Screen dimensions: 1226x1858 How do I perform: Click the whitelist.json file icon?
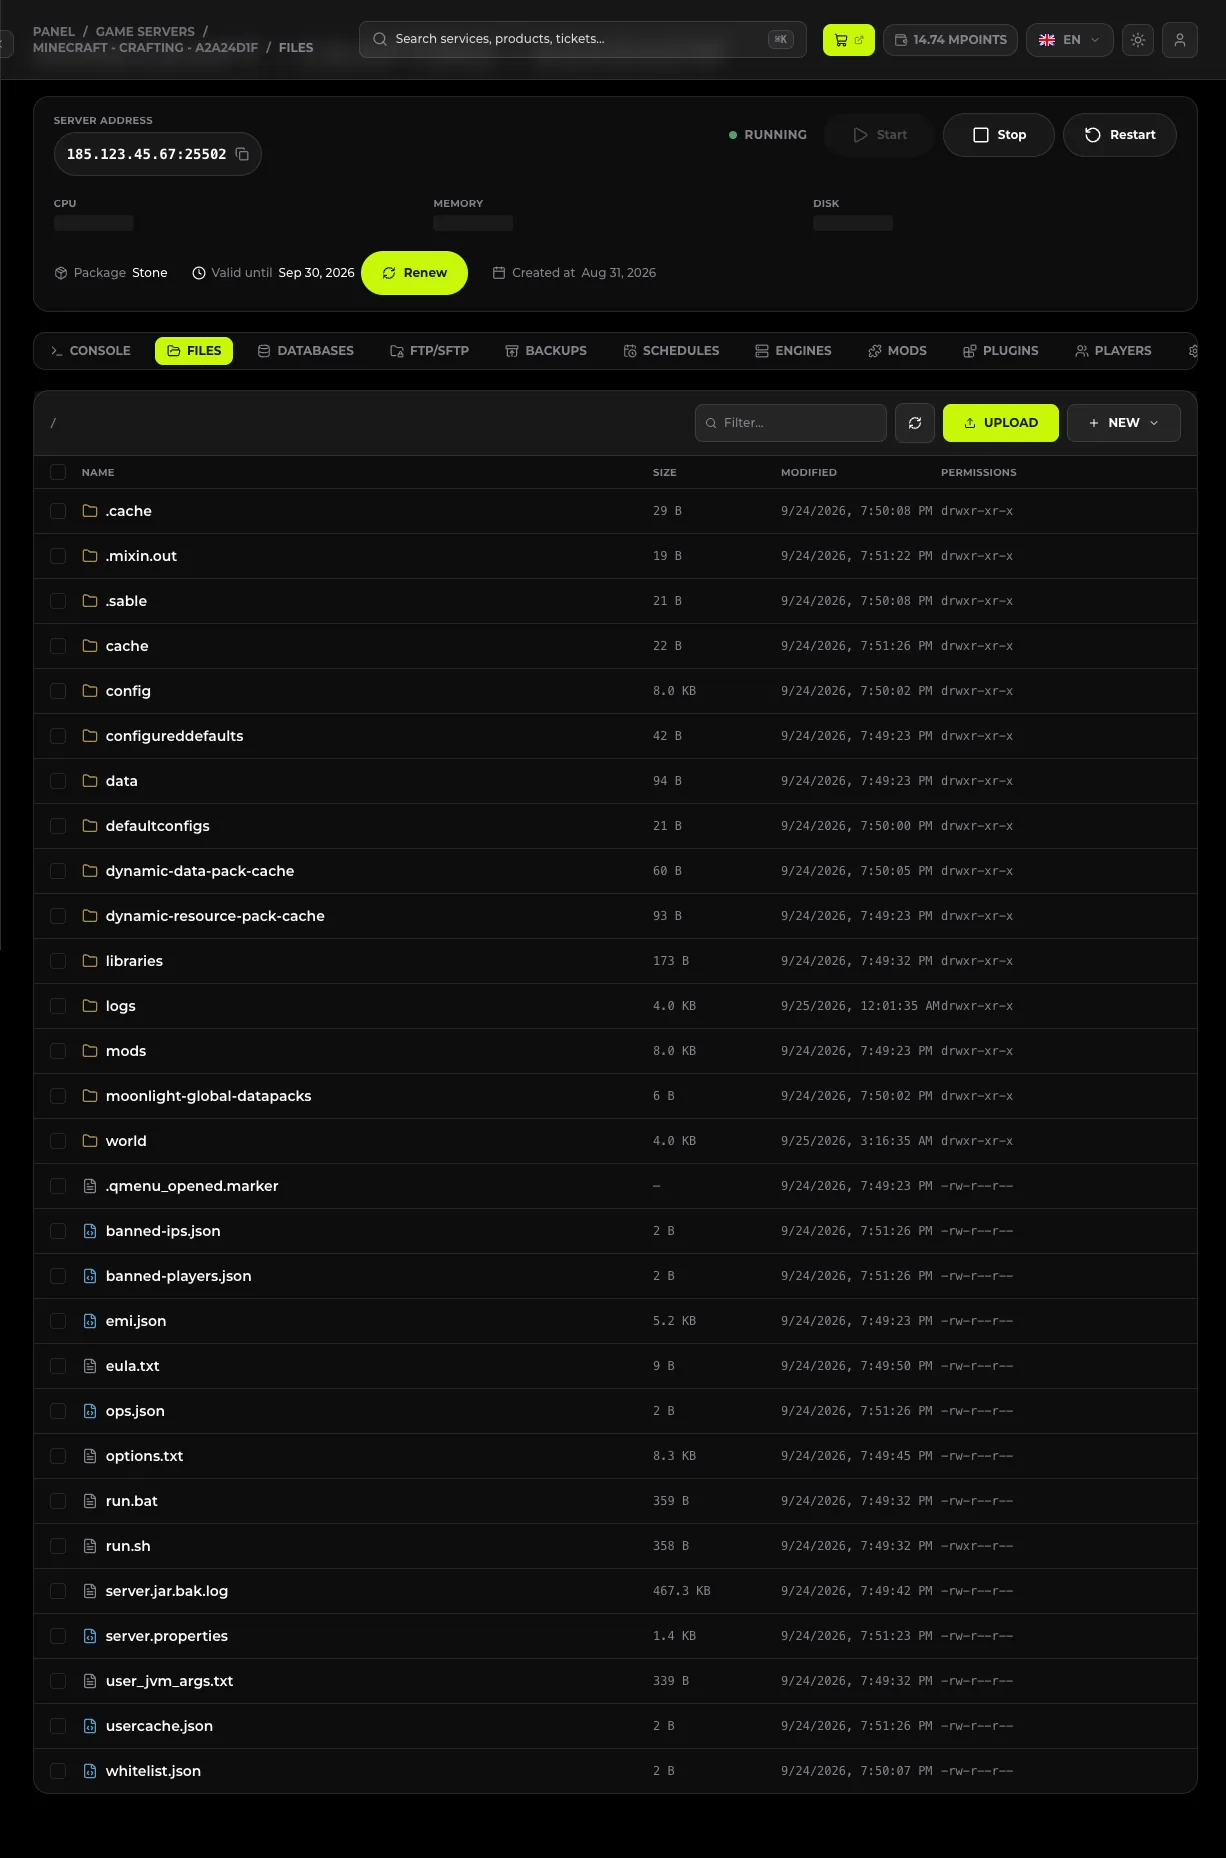tap(90, 1771)
